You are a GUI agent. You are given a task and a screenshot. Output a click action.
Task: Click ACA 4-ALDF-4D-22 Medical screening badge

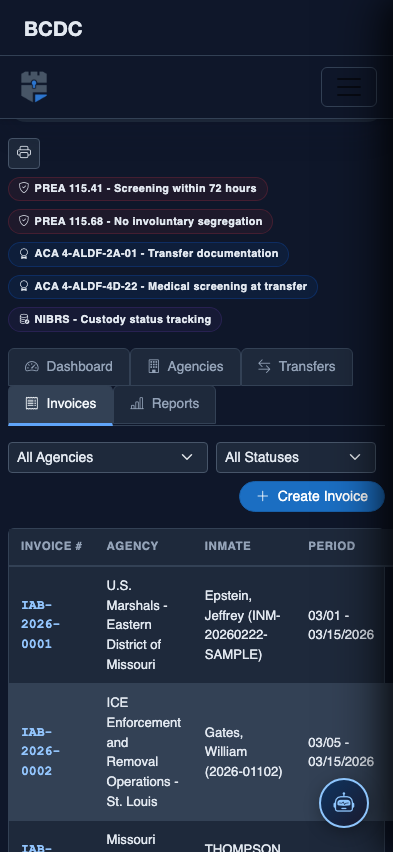pyautogui.click(x=163, y=286)
